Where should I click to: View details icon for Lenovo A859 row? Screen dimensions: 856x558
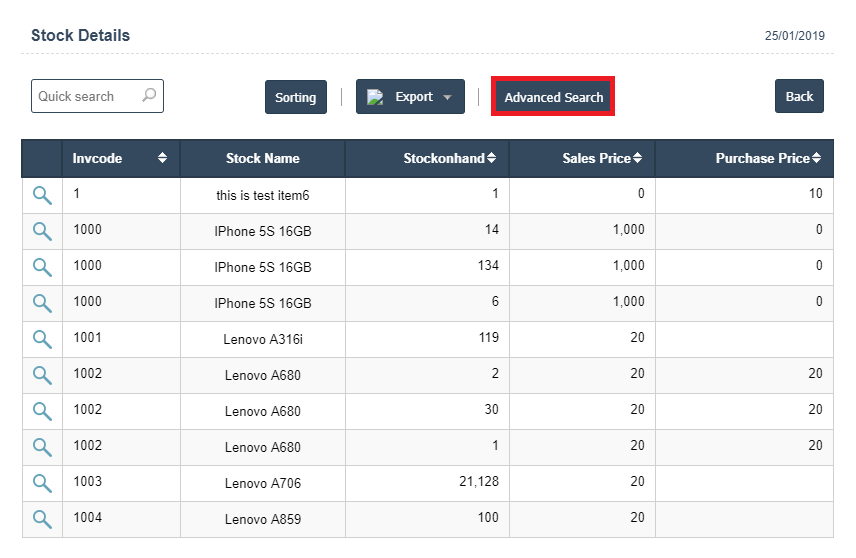point(42,519)
